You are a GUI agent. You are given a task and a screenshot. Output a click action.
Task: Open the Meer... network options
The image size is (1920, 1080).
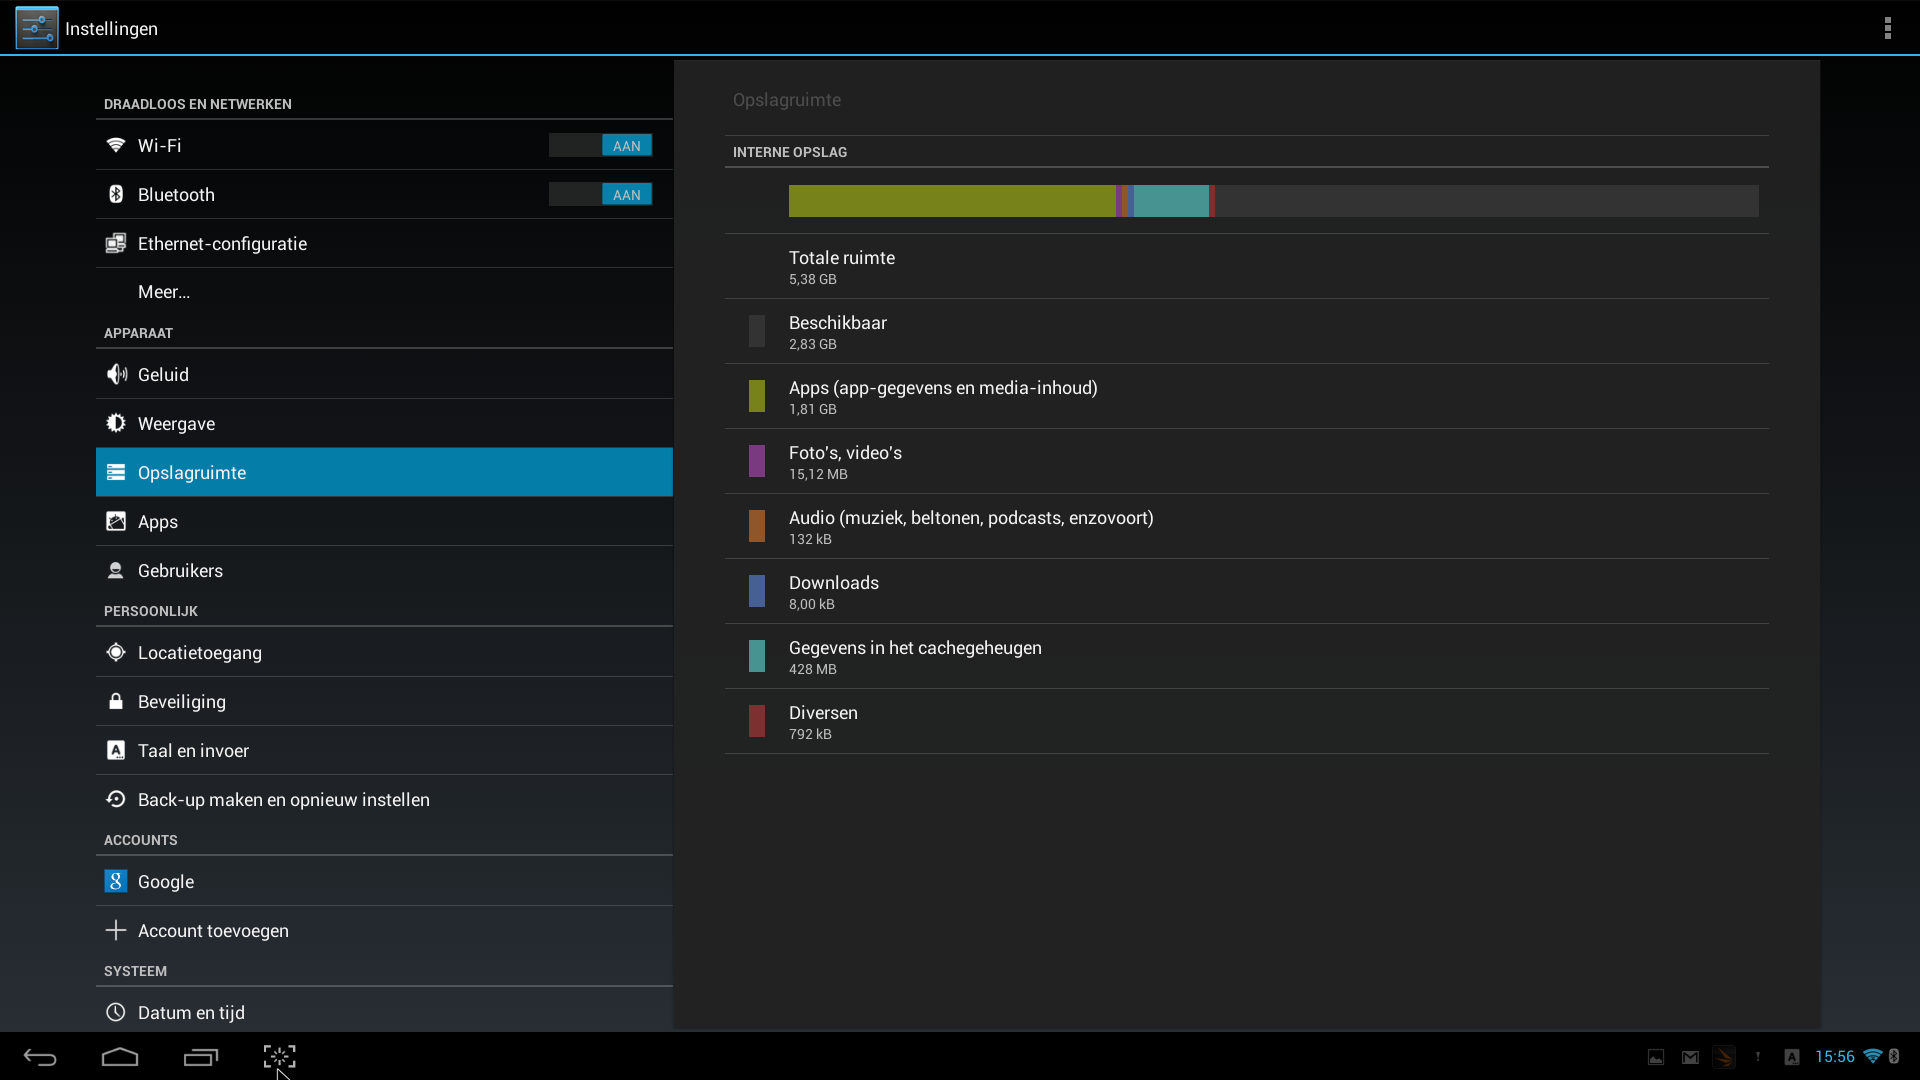384,292
